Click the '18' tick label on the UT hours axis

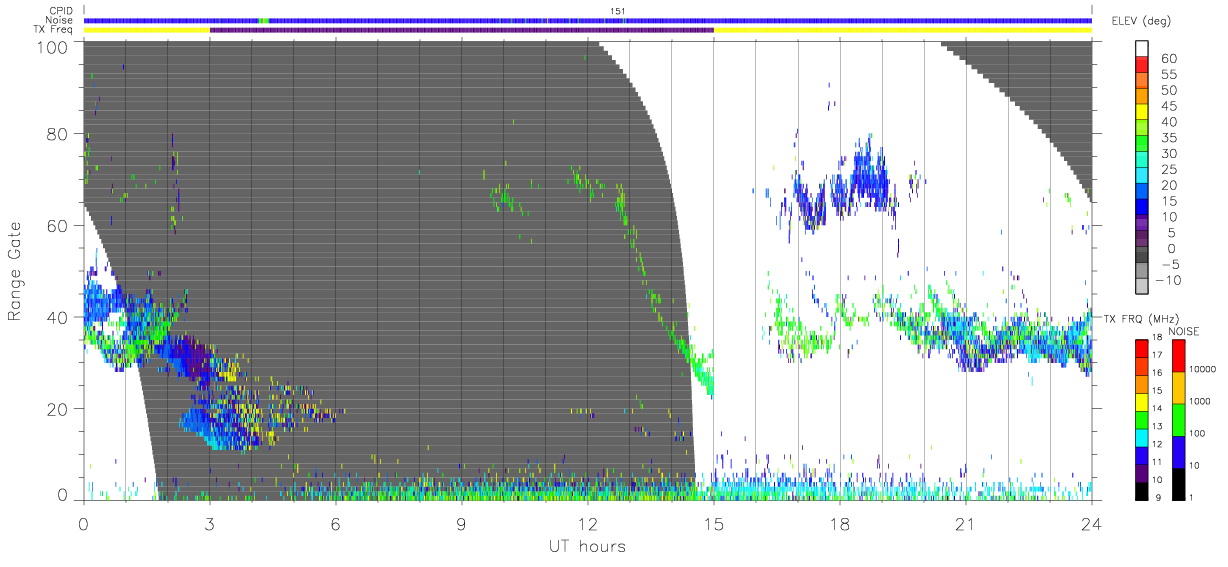(x=840, y=523)
